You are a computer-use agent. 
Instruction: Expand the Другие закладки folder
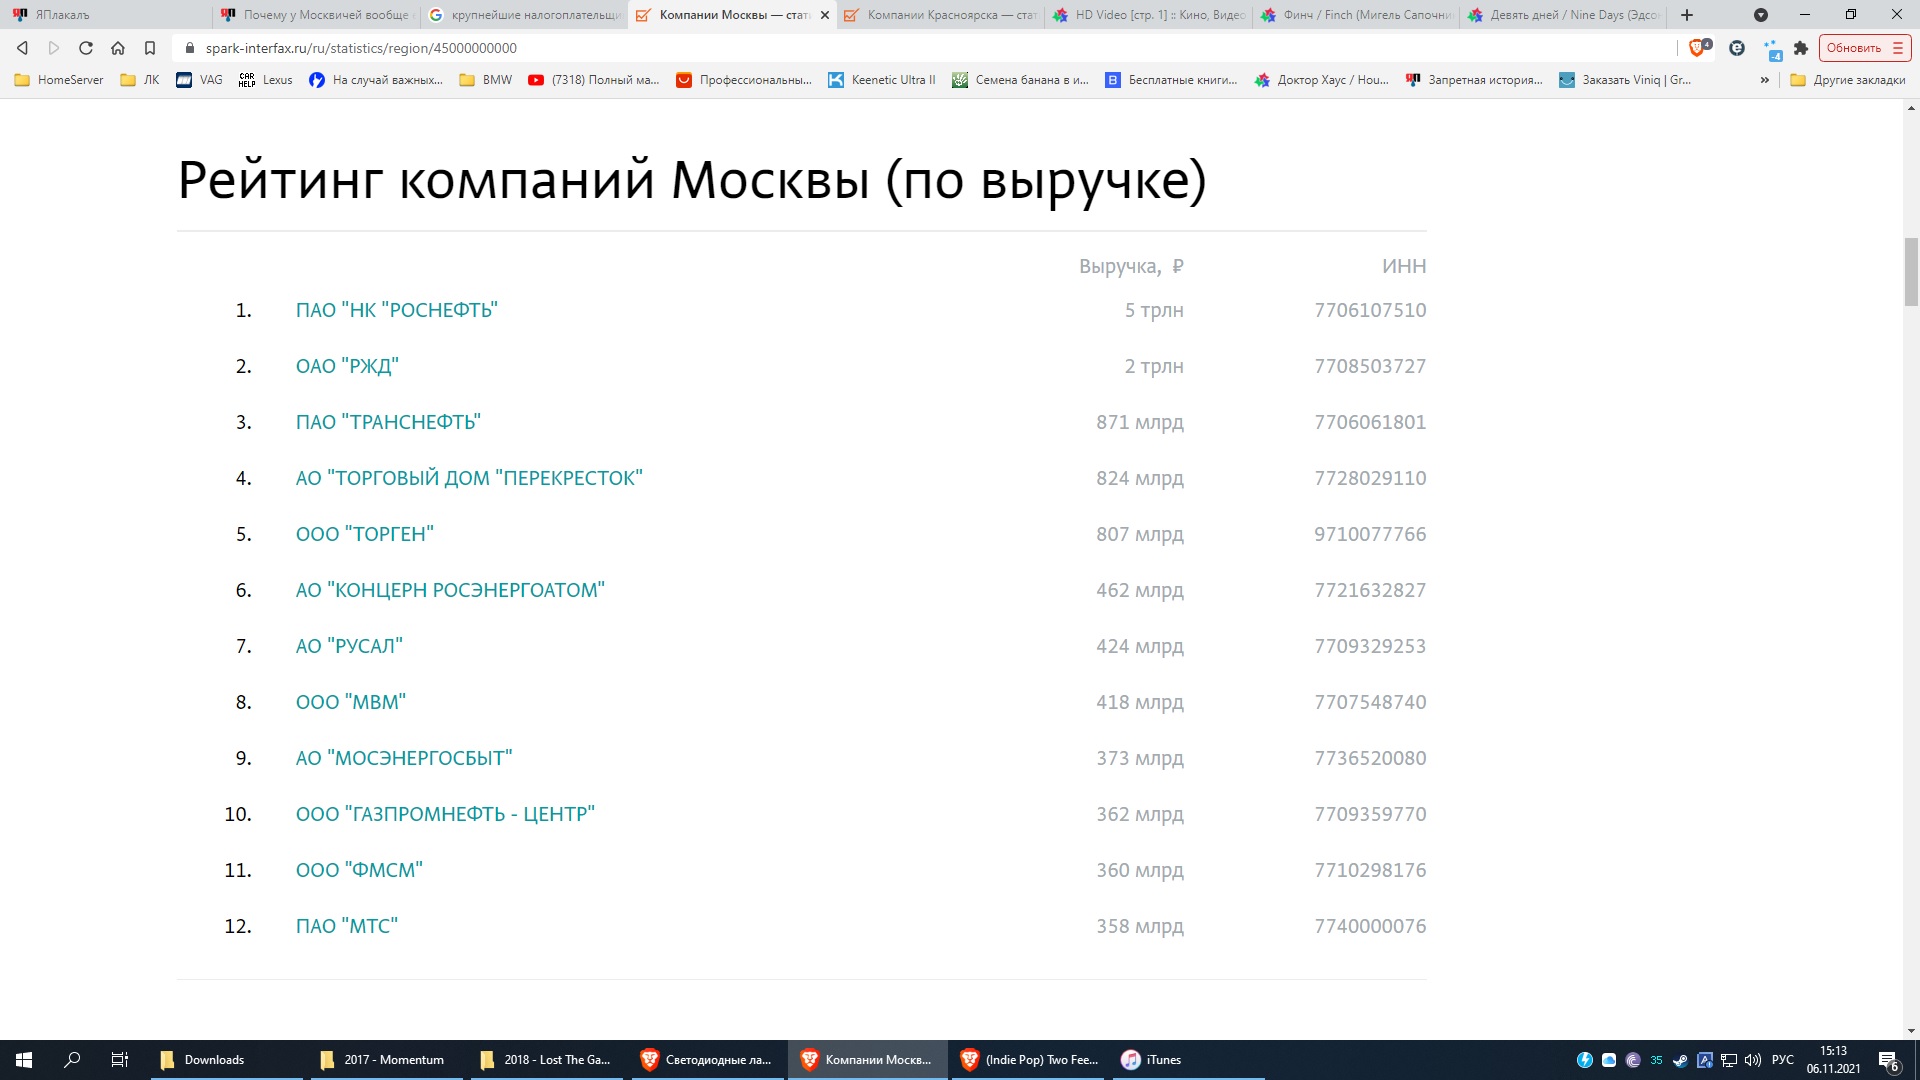coord(1848,80)
